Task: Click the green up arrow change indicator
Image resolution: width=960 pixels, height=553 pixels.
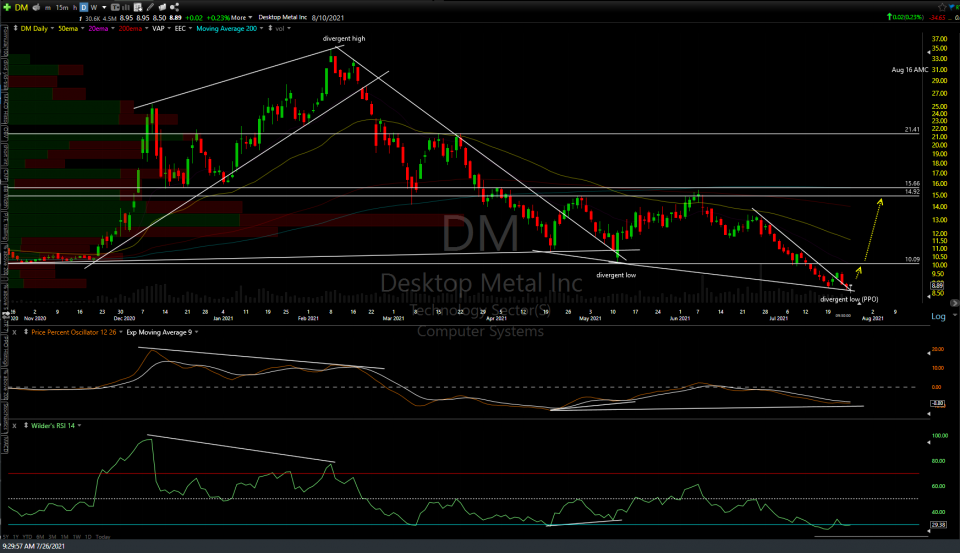Action: coord(889,17)
